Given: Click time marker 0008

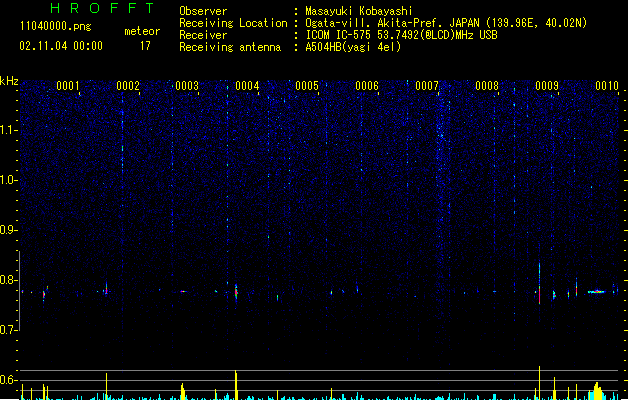Looking at the screenshot, I should point(487,86).
